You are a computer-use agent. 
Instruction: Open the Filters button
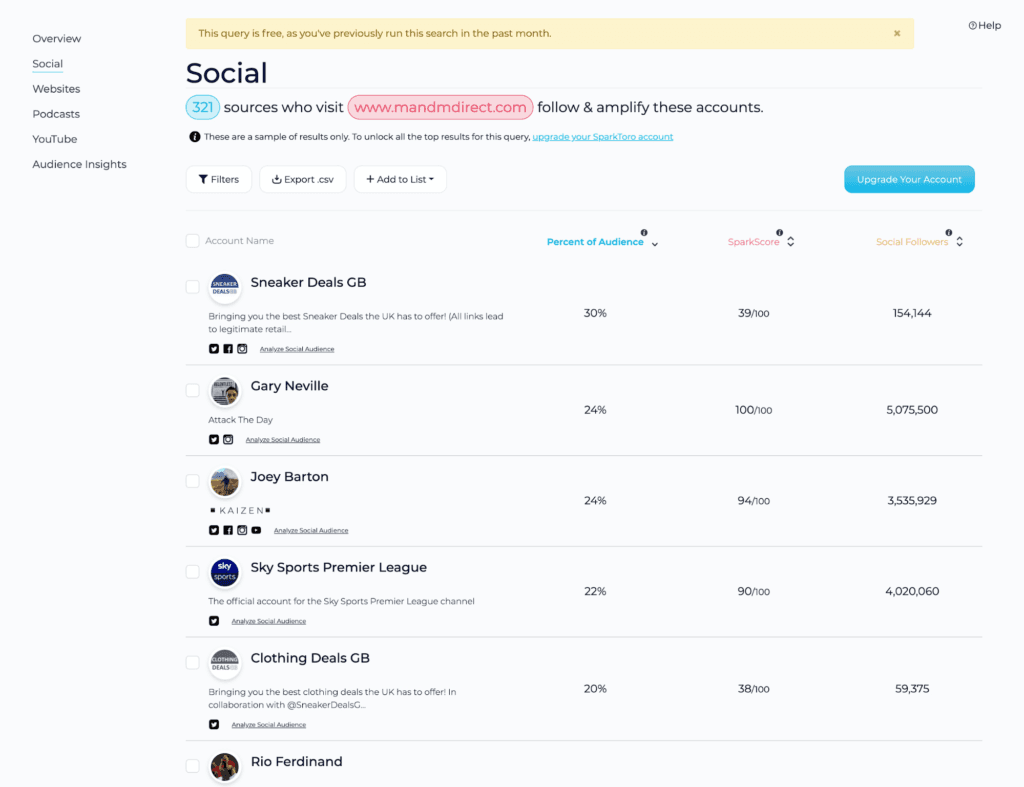219,180
